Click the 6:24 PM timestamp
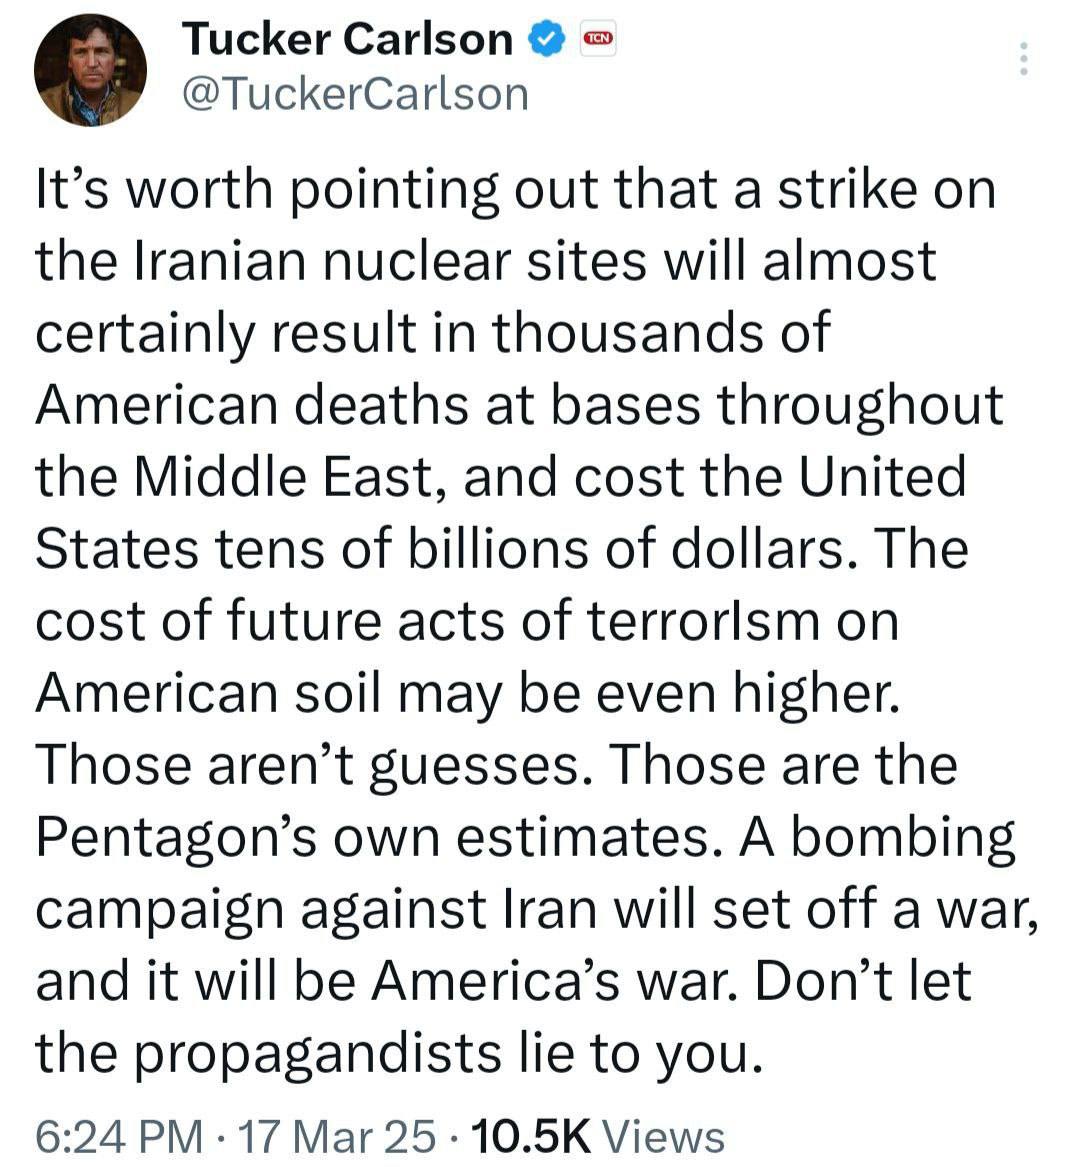Image resolution: width=1080 pixels, height=1167 pixels. pos(118,1137)
